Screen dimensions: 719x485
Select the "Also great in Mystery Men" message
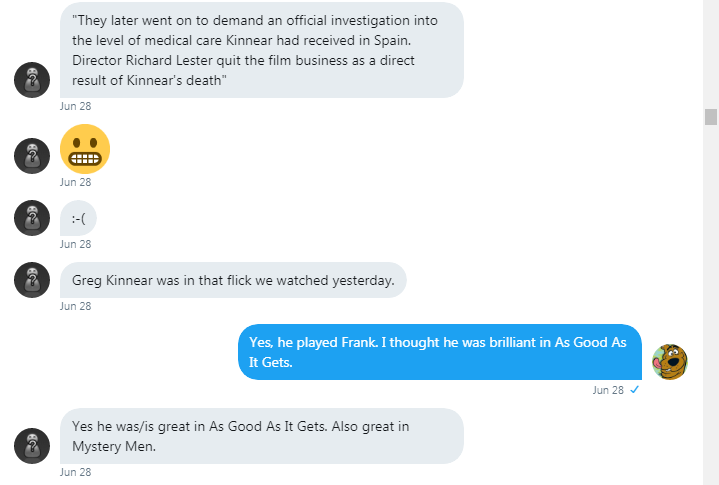click(x=262, y=436)
